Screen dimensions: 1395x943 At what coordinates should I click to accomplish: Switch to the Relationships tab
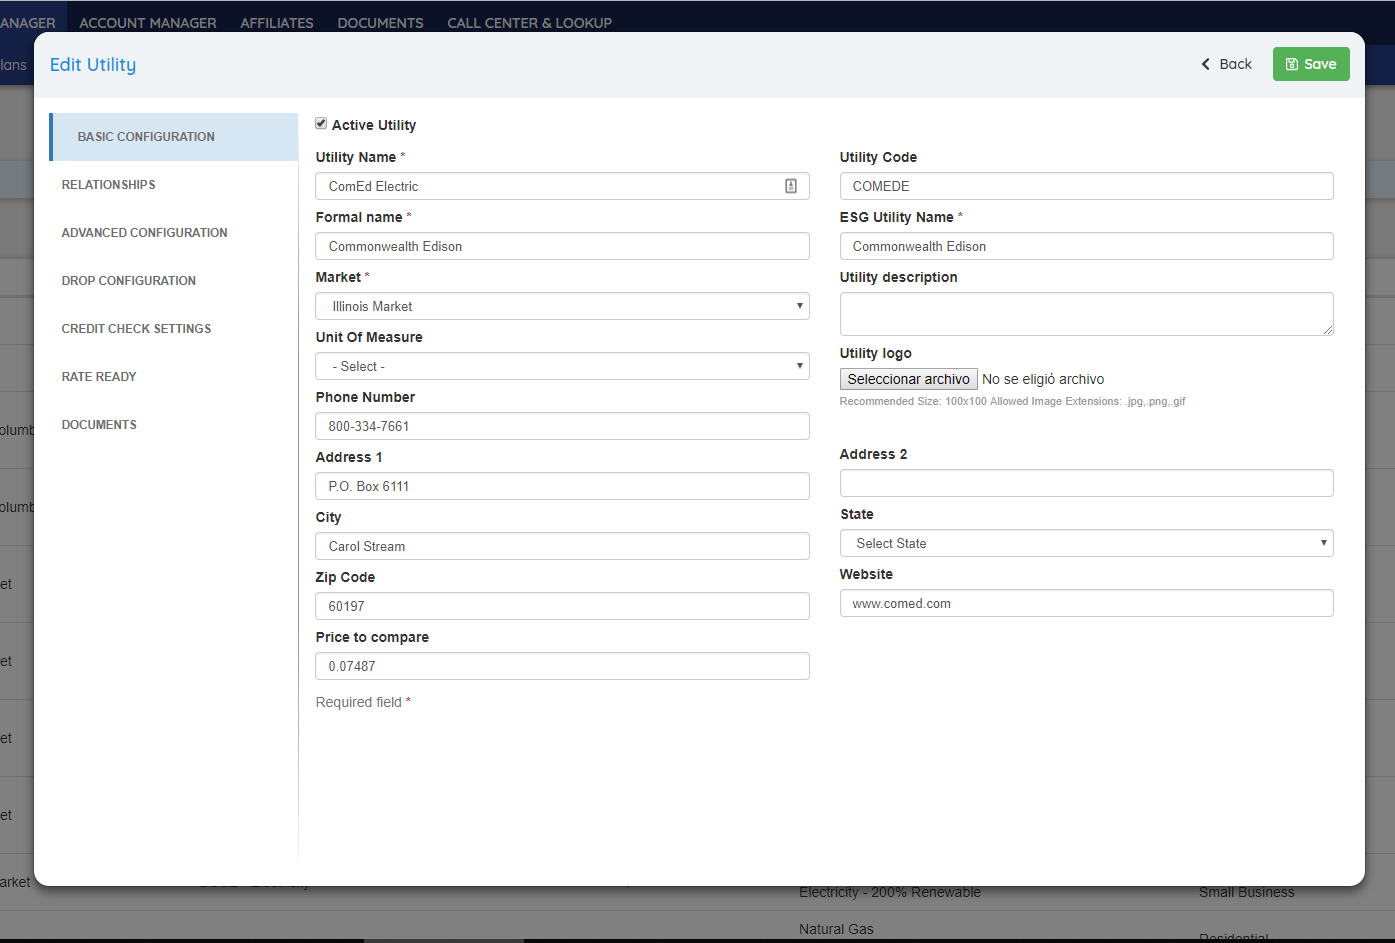click(174, 185)
